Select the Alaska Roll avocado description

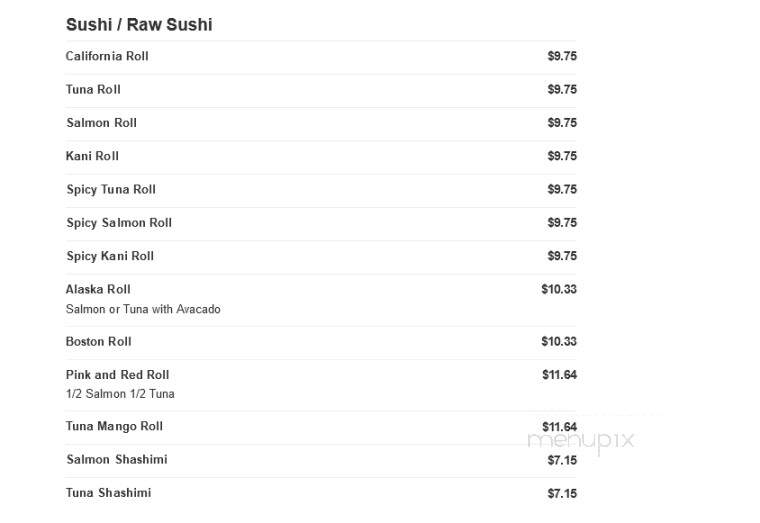(143, 309)
